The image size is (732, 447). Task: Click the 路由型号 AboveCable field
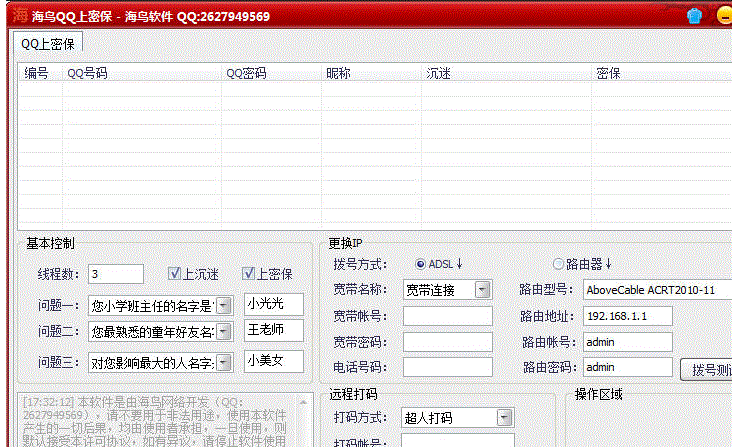(x=657, y=290)
